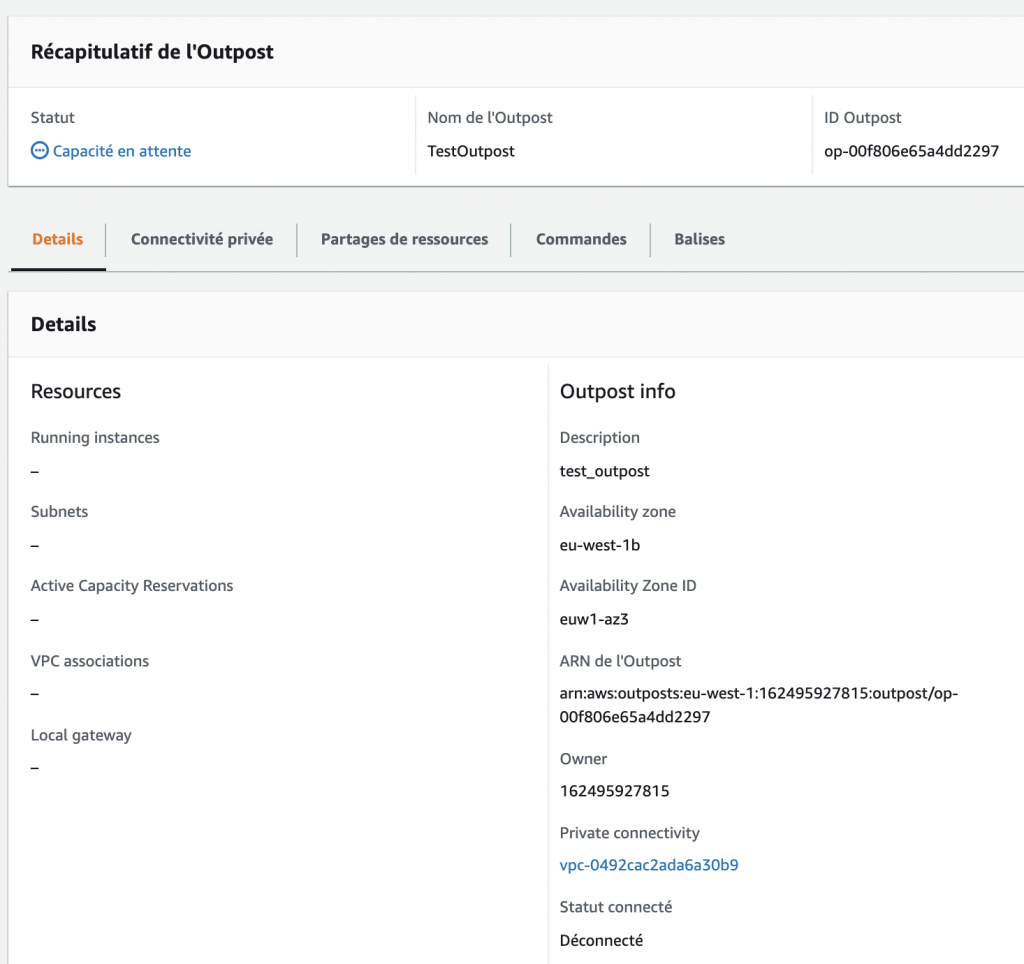Viewport: 1024px width, 964px height.
Task: Click the Outpost ID value in the summary
Action: [x=911, y=151]
